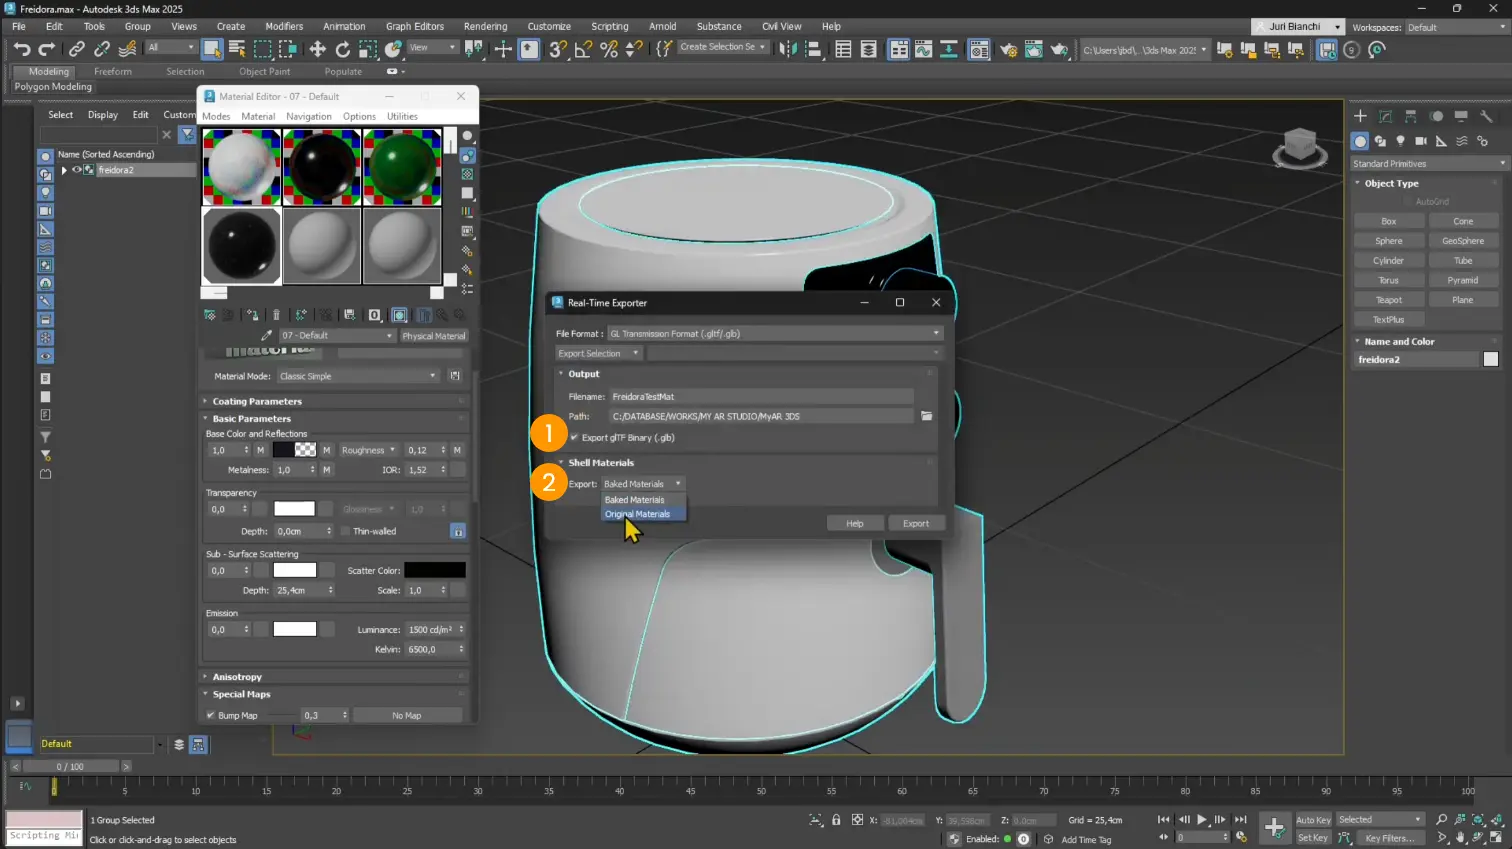Choose Original Materials option

(x=637, y=514)
